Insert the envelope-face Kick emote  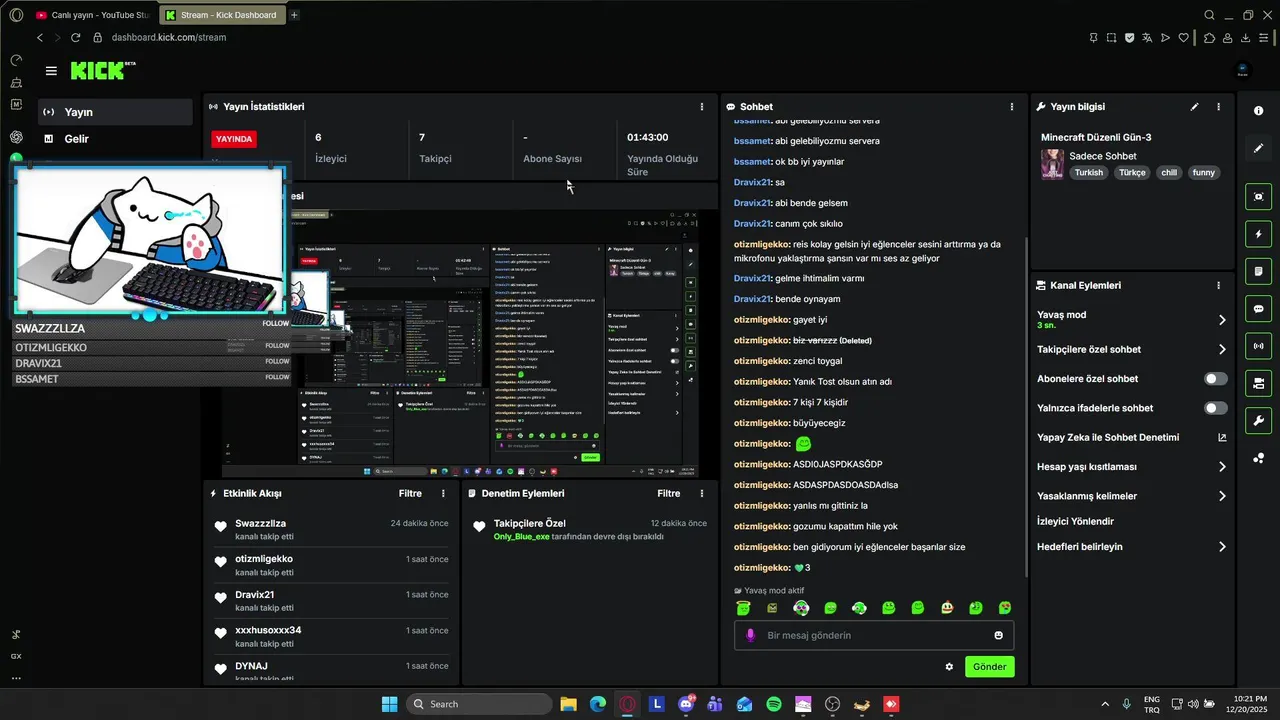pos(772,608)
